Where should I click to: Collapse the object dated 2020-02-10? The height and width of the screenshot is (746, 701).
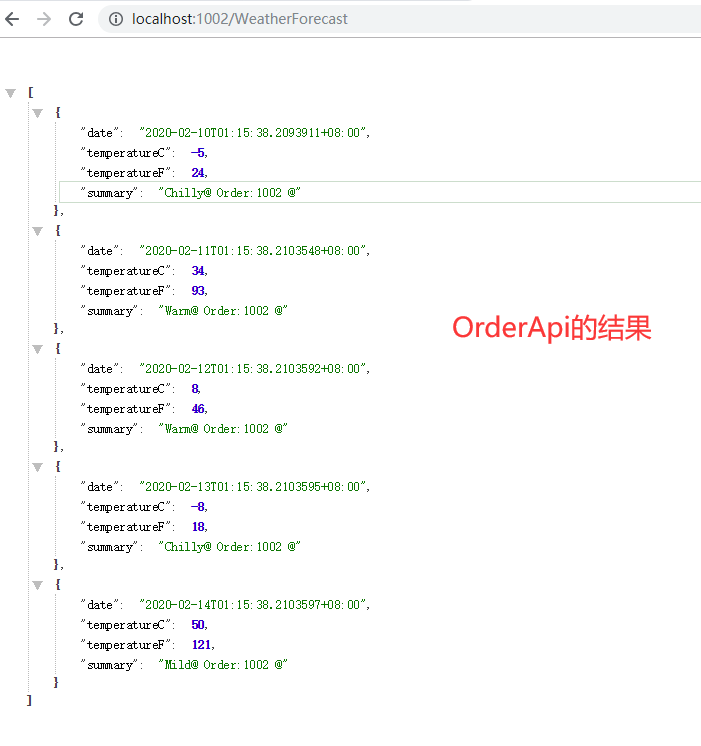[38, 113]
